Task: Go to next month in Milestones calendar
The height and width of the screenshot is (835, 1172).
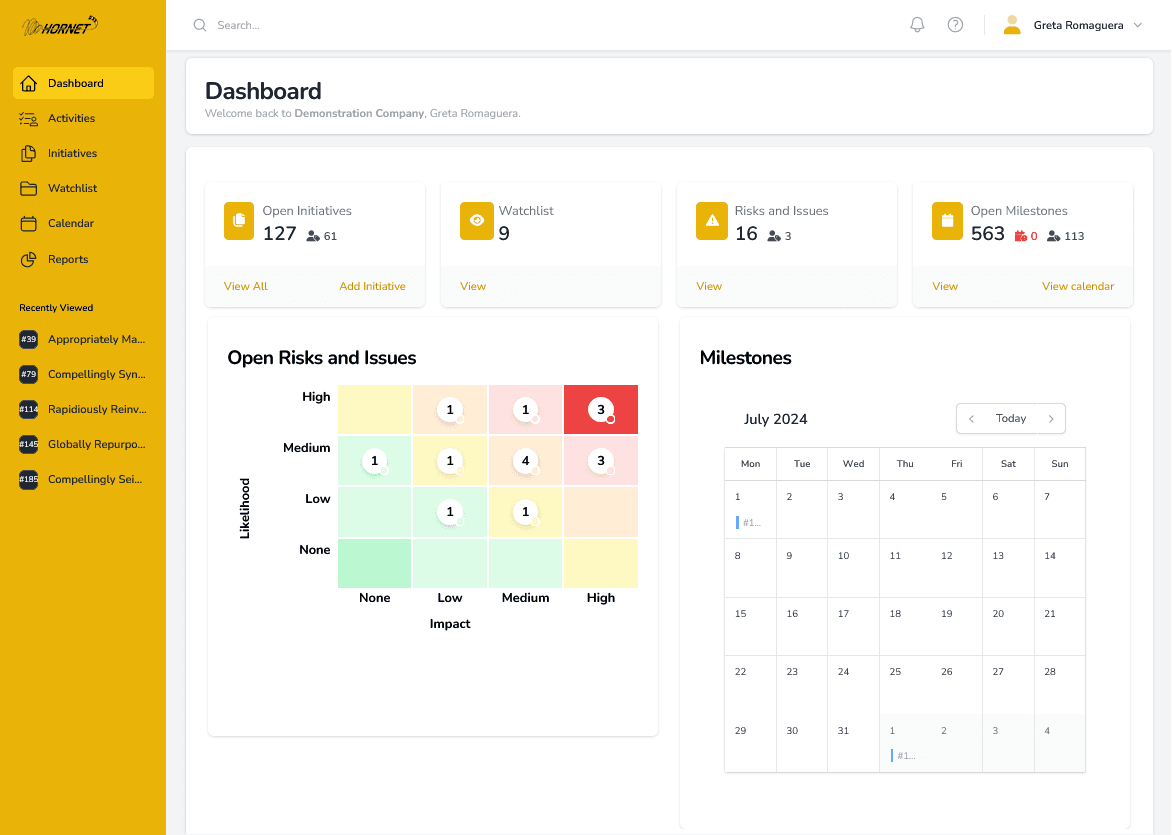Action: click(x=1050, y=419)
